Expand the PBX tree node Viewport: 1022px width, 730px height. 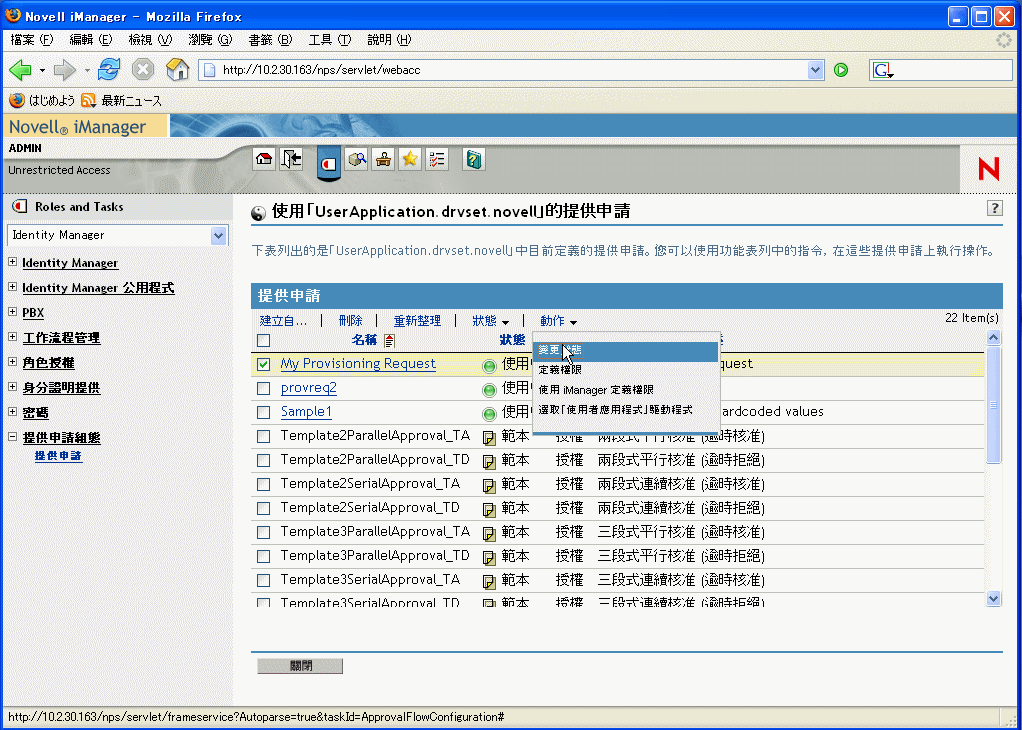click(x=12, y=312)
